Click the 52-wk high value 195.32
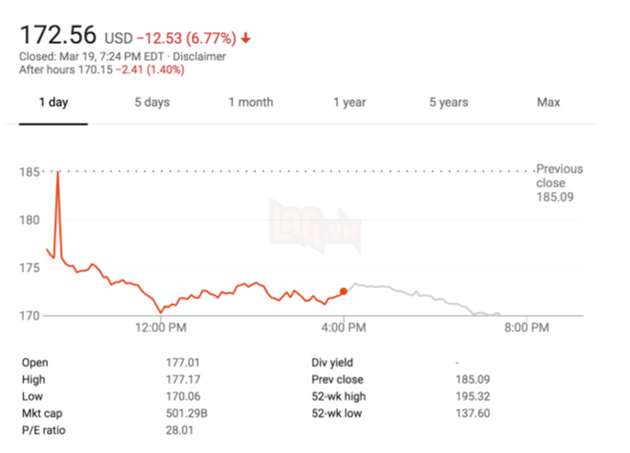Viewport: 630px width, 453px height. pos(472,396)
